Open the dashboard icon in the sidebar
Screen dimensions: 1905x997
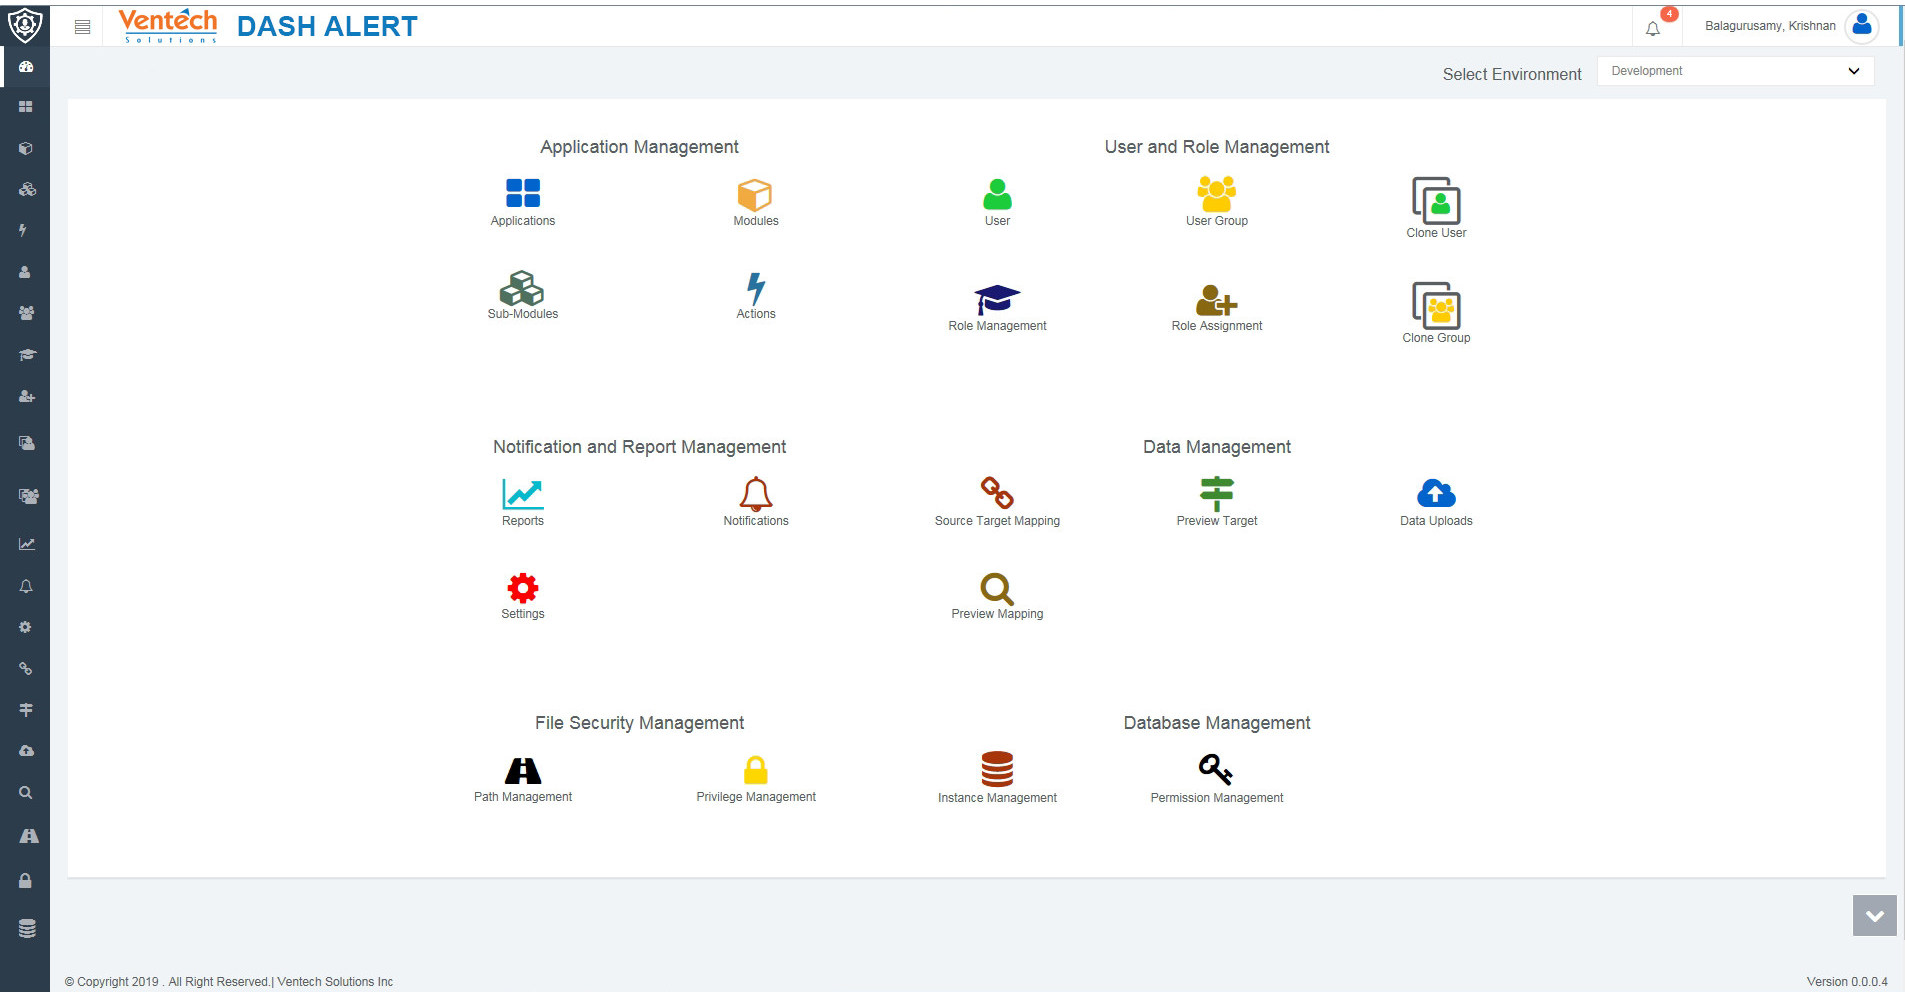coord(25,66)
